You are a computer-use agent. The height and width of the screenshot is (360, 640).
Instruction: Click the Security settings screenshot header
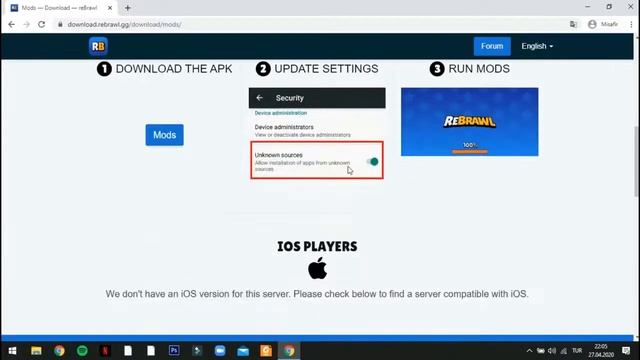point(317,98)
